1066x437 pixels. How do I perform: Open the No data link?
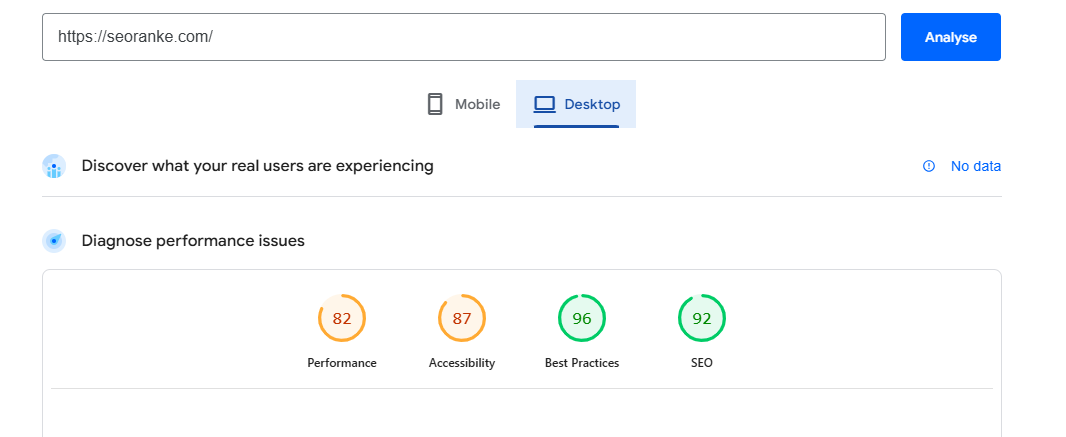point(975,166)
